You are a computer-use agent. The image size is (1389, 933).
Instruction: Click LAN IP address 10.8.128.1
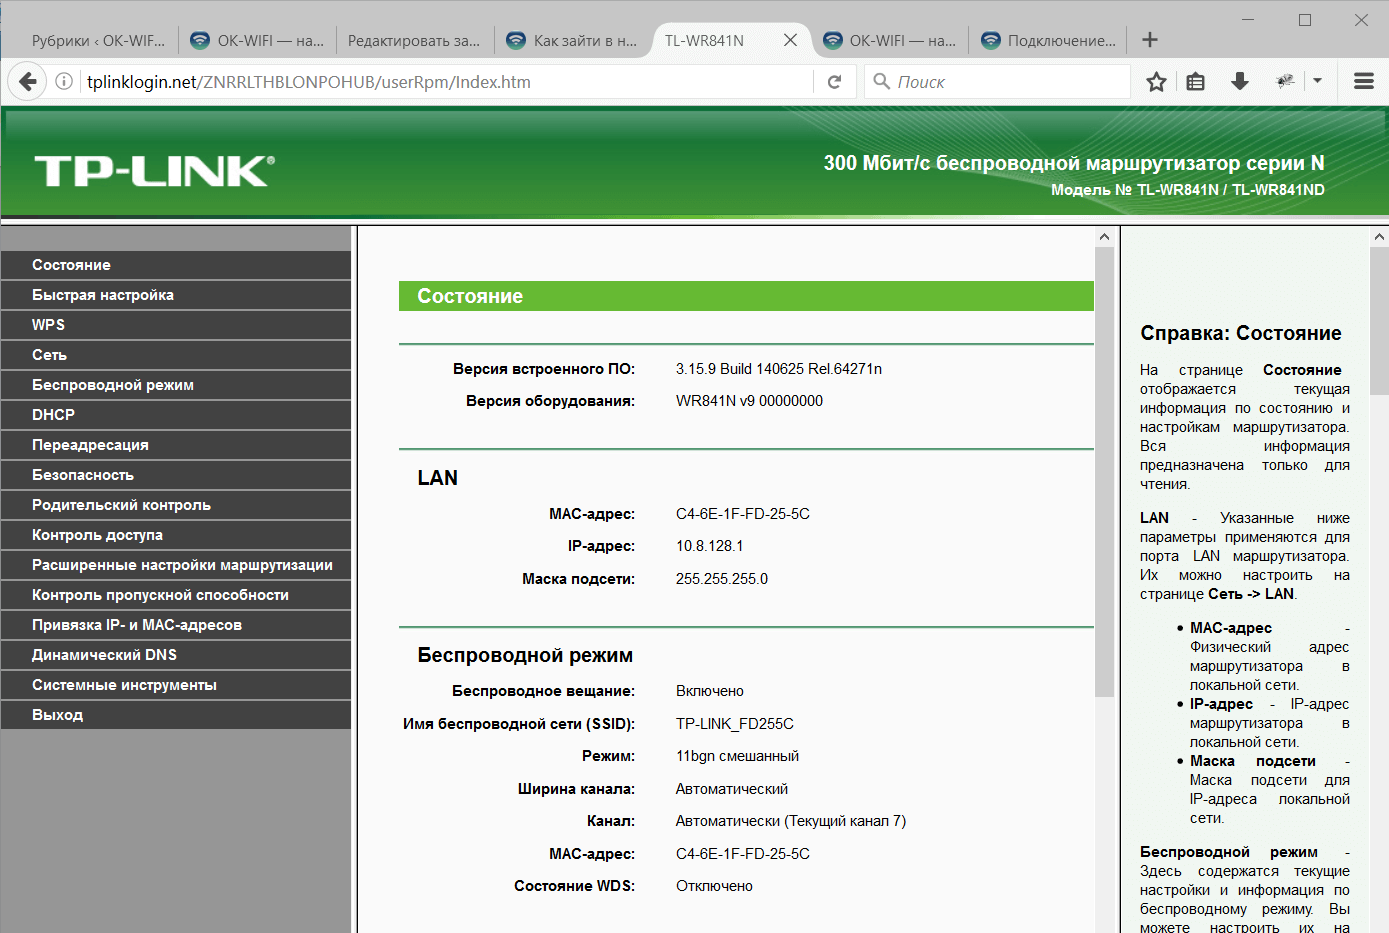709,546
